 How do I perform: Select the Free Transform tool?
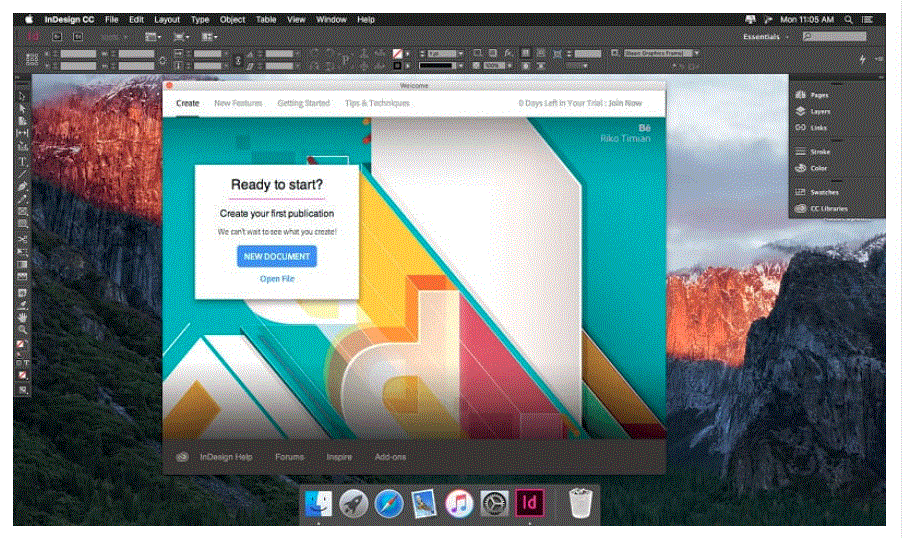[x=22, y=252]
